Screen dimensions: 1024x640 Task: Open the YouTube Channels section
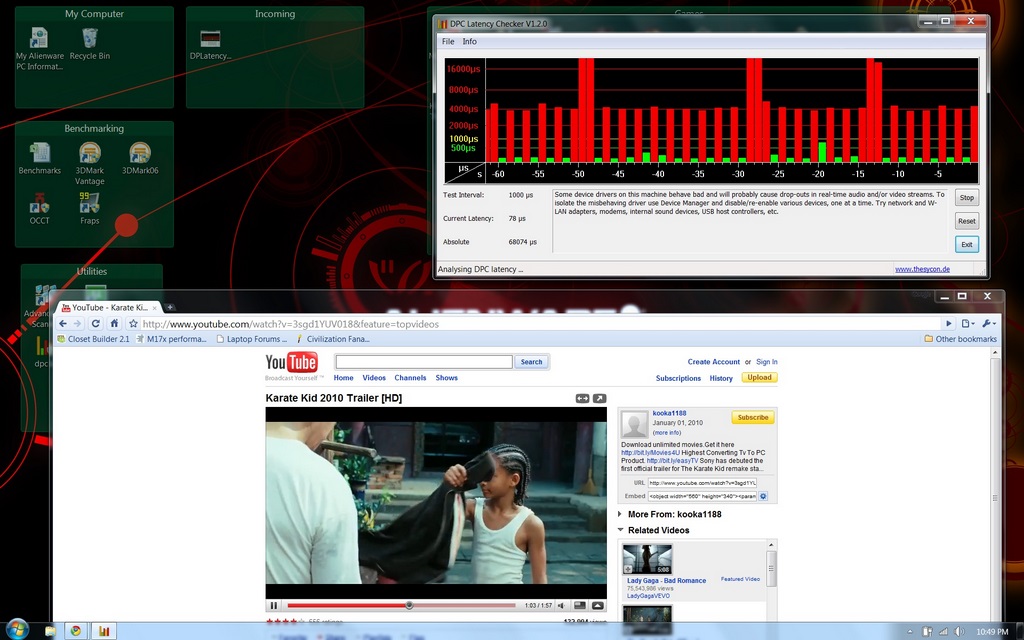pyautogui.click(x=410, y=377)
